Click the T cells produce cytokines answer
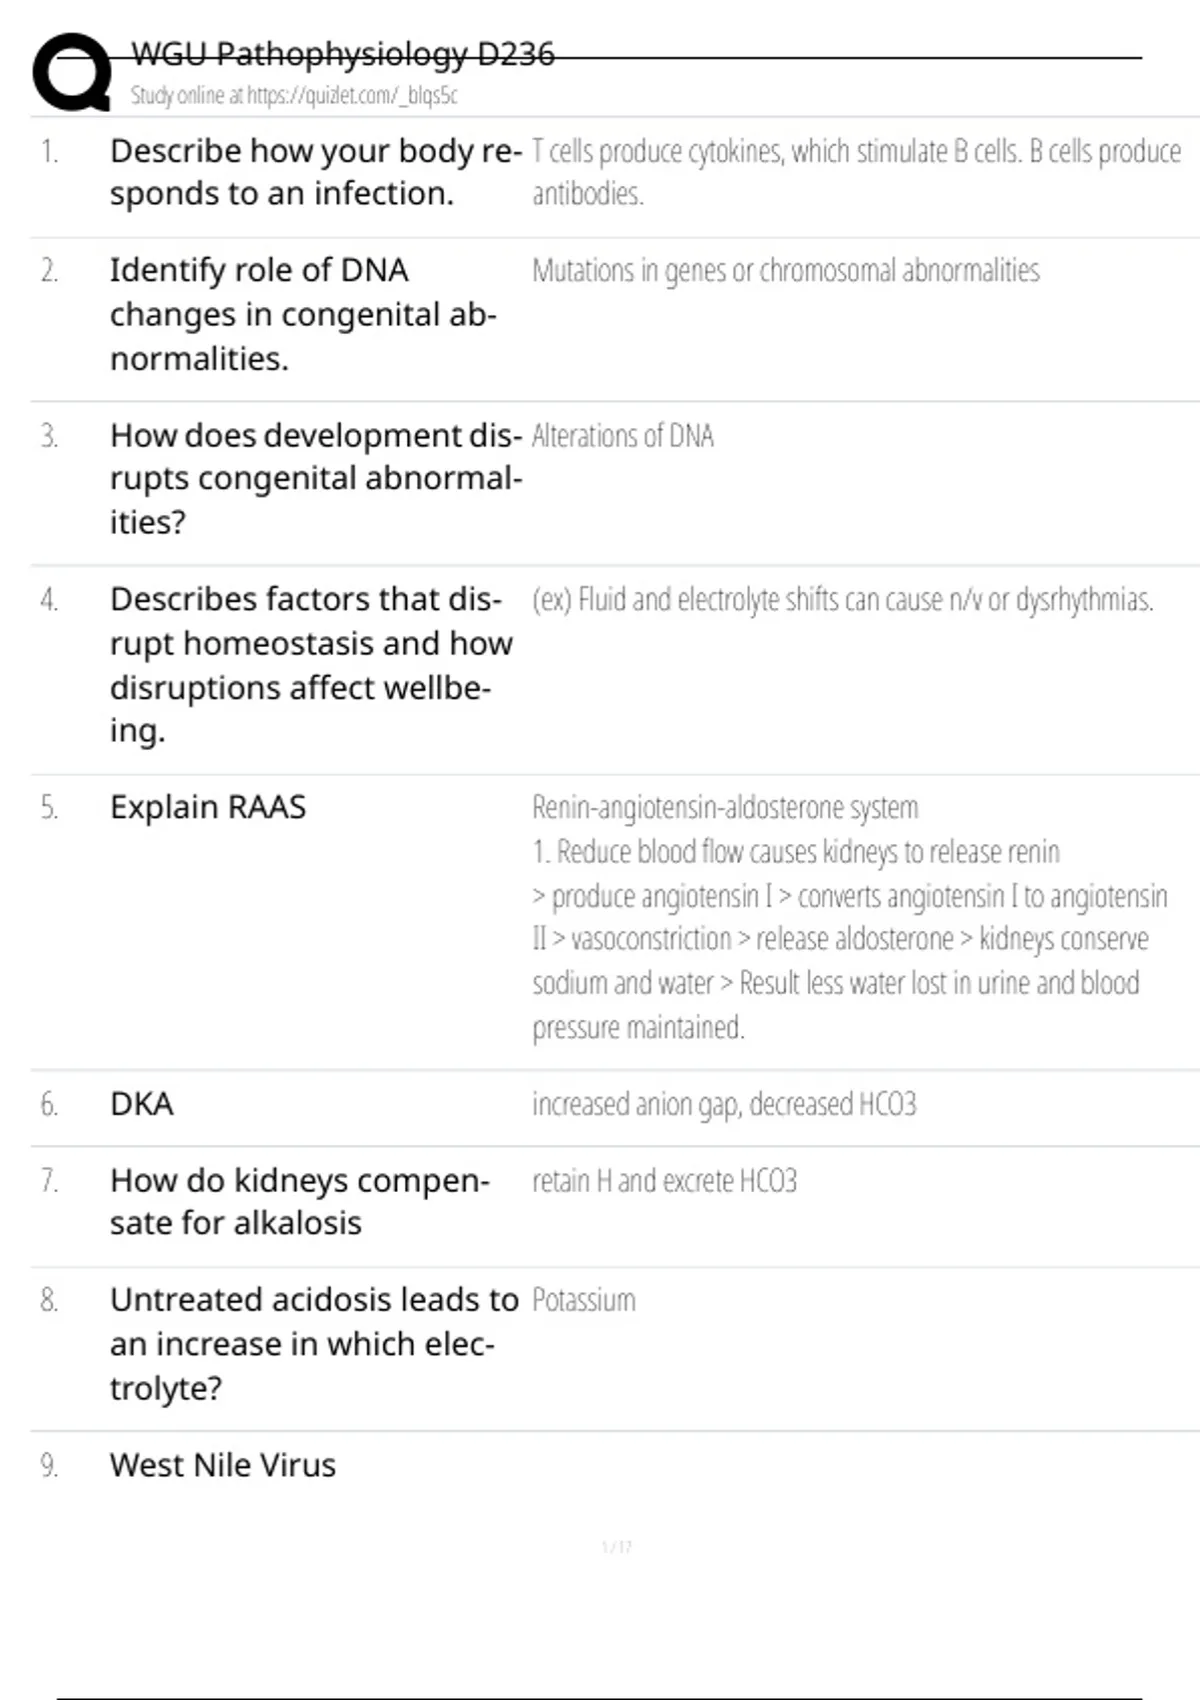Viewport: 1200px width, 1700px height. (x=856, y=172)
